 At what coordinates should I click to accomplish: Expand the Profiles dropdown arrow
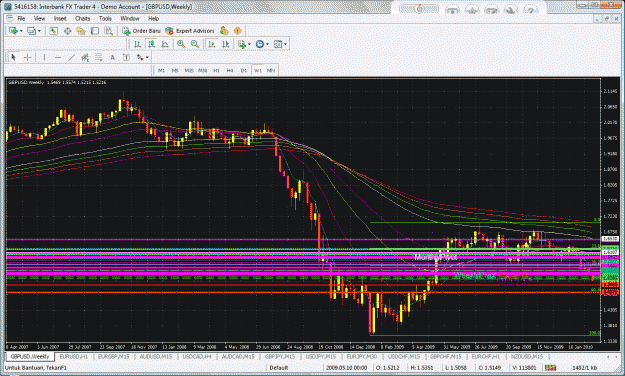pos(39,31)
